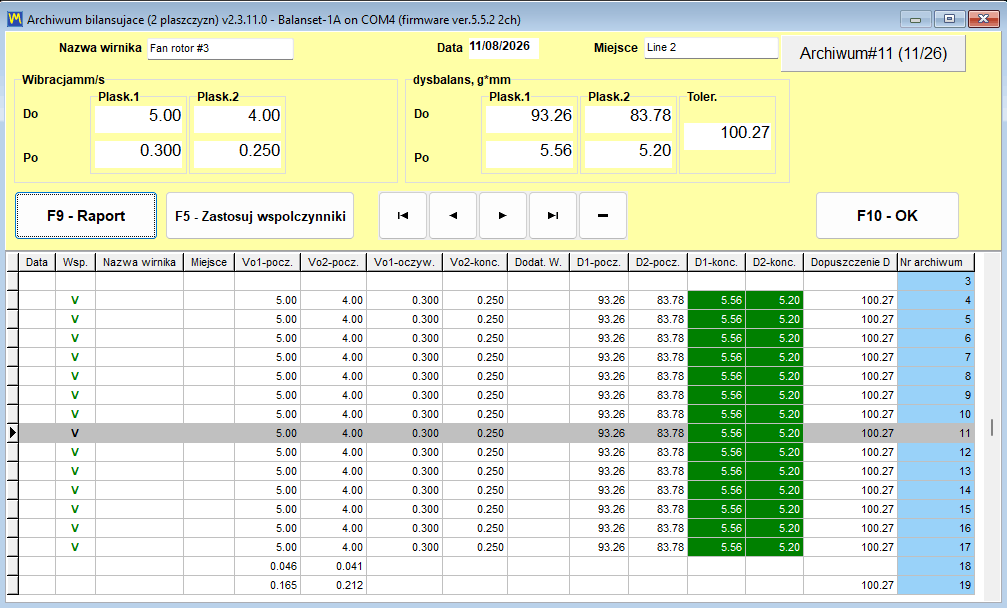Viewport: 1007px width, 608px height.
Task: Open F9 - Raport
Action: (86, 216)
